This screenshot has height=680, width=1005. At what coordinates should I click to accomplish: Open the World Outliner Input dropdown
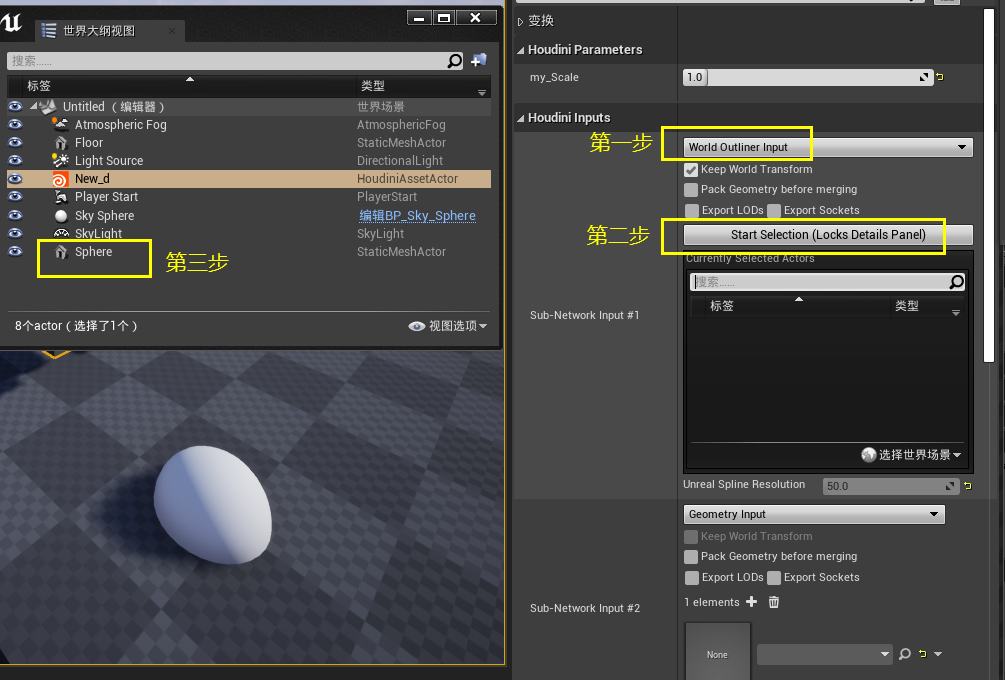pyautogui.click(x=828, y=147)
